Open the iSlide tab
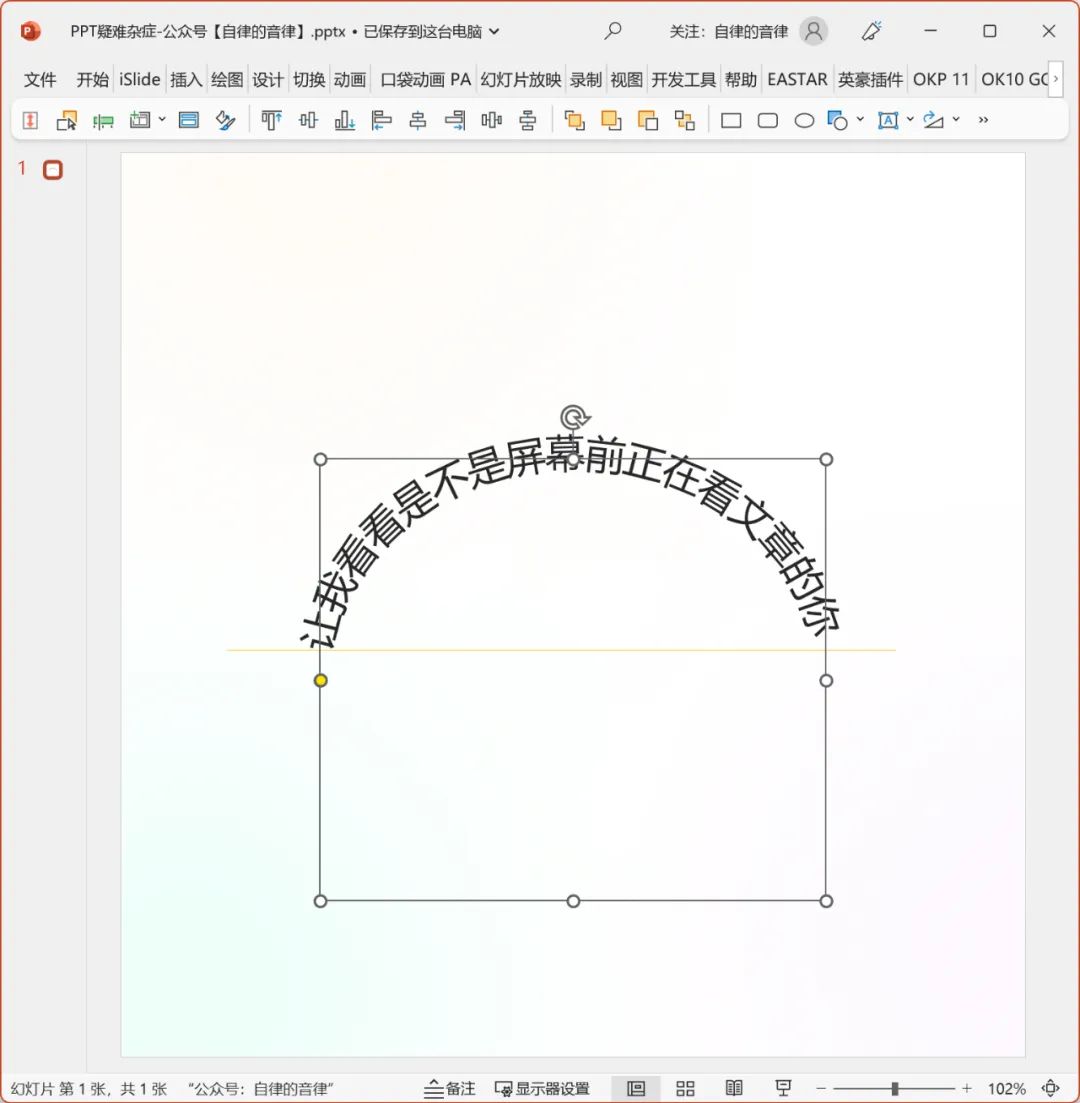The image size is (1080, 1103). tap(139, 79)
